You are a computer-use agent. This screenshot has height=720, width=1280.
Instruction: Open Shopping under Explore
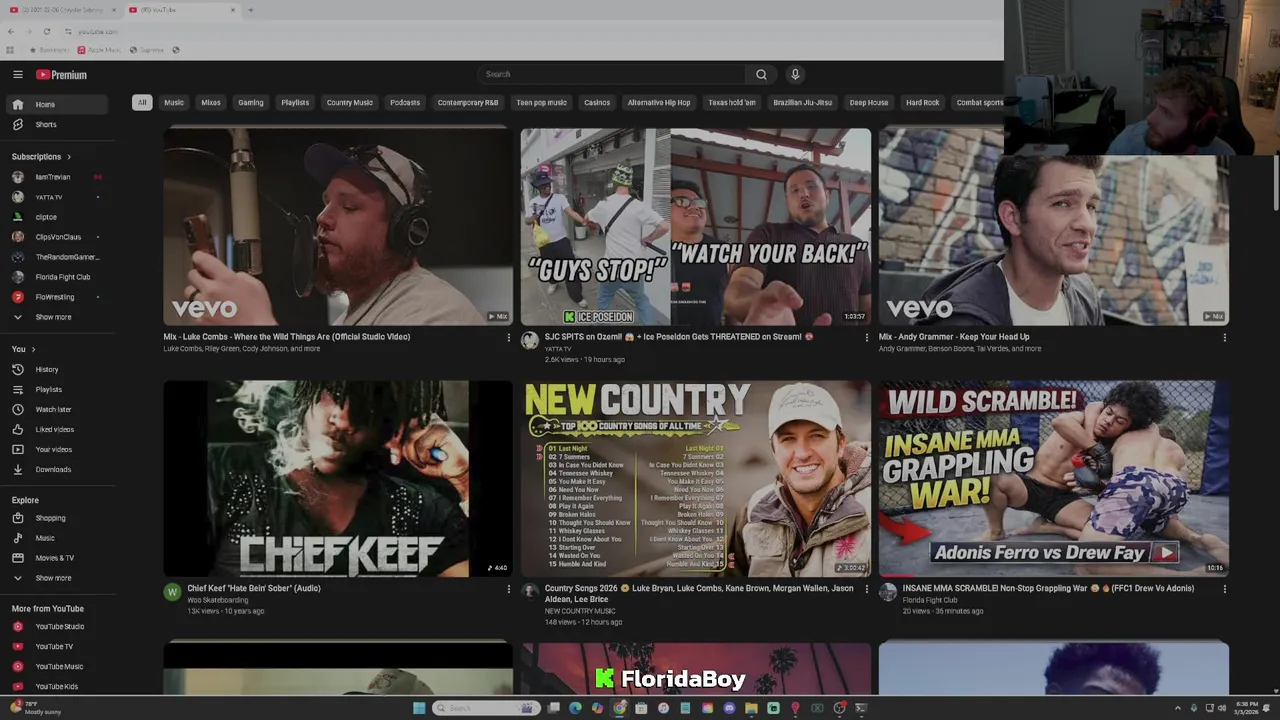tap(59, 518)
